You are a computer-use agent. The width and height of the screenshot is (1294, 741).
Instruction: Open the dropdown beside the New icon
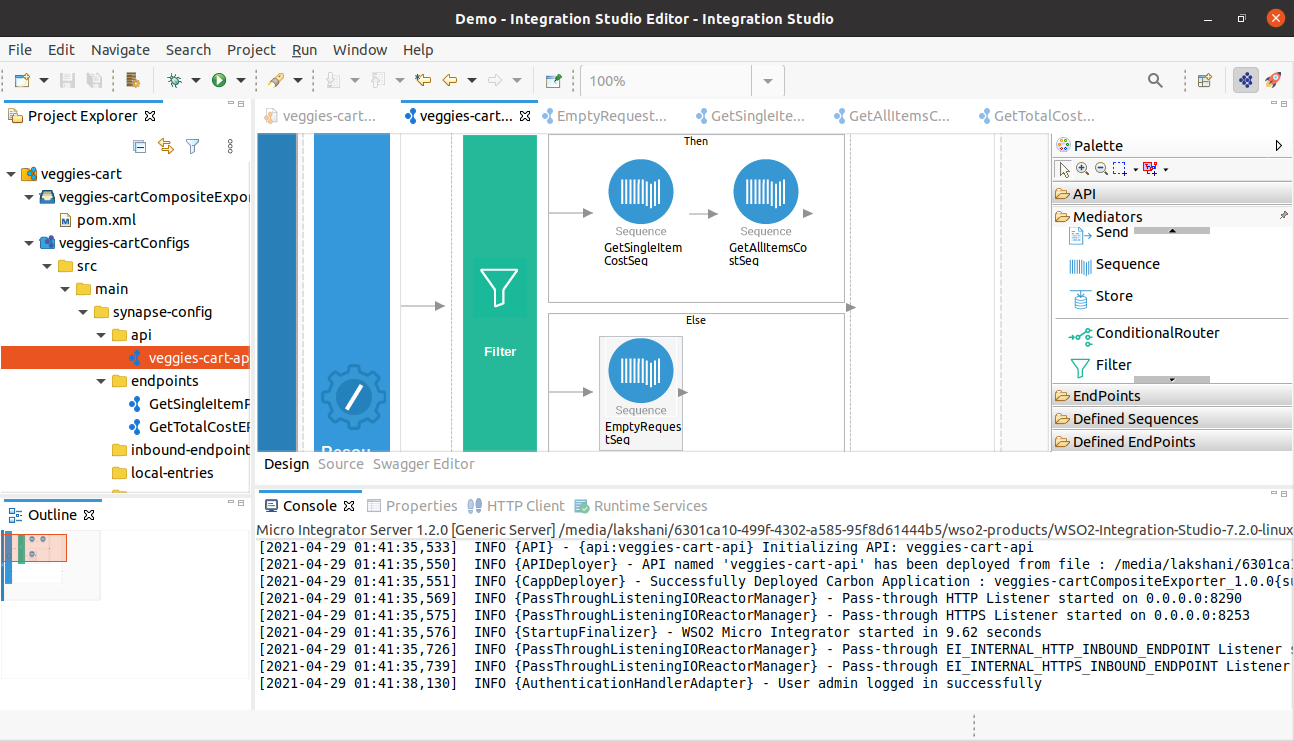[x=44, y=80]
